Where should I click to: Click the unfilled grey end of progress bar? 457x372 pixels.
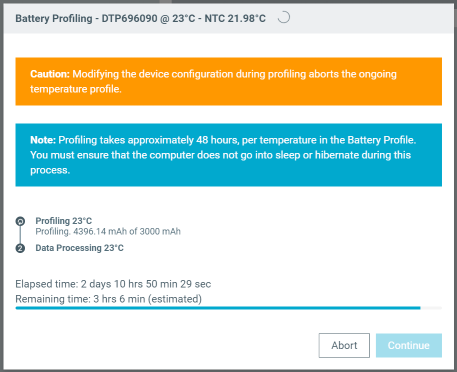point(431,308)
